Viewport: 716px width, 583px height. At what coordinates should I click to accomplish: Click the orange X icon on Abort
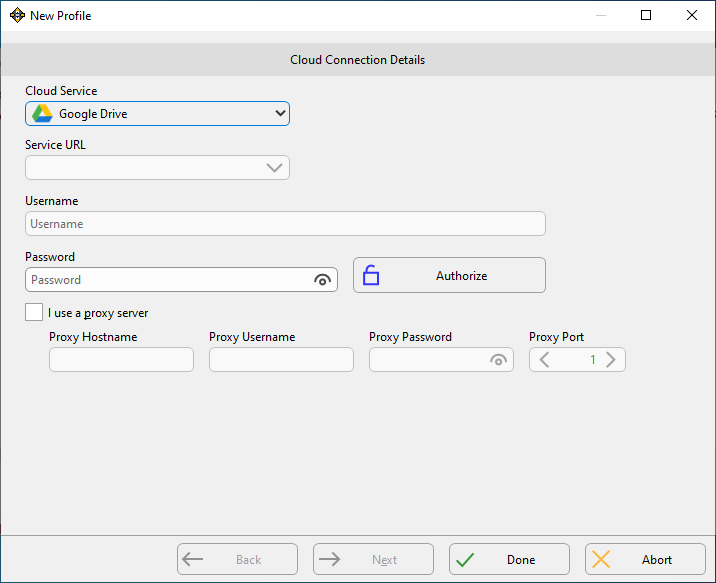(x=601, y=559)
